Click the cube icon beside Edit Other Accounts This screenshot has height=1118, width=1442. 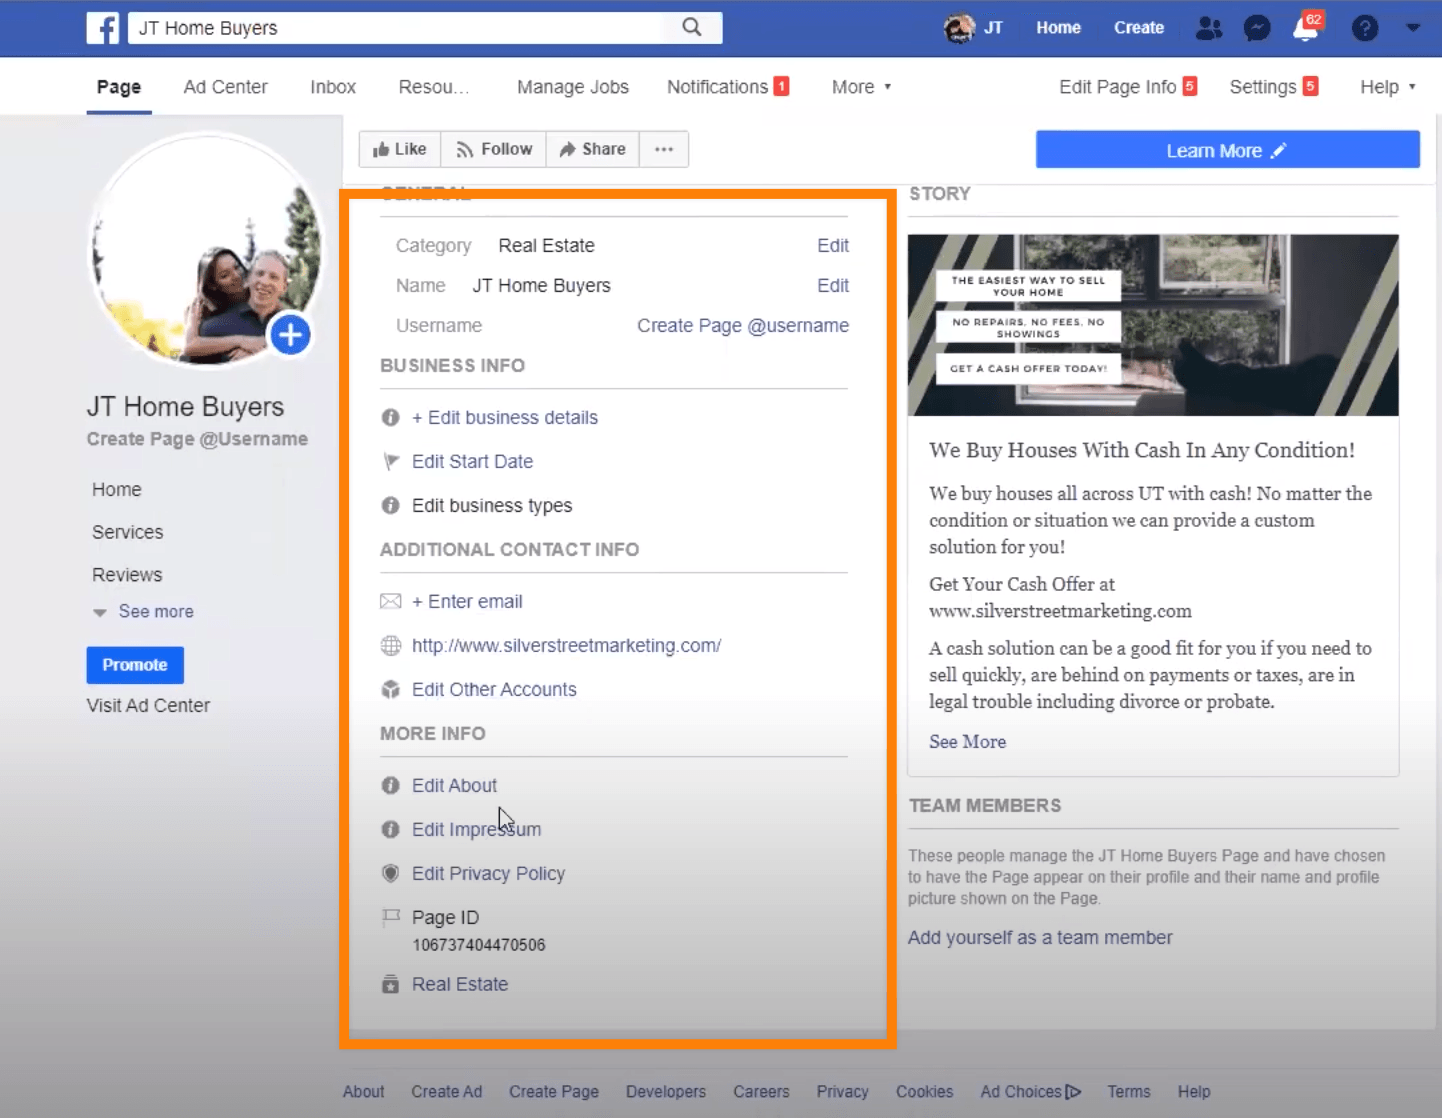[x=391, y=689]
